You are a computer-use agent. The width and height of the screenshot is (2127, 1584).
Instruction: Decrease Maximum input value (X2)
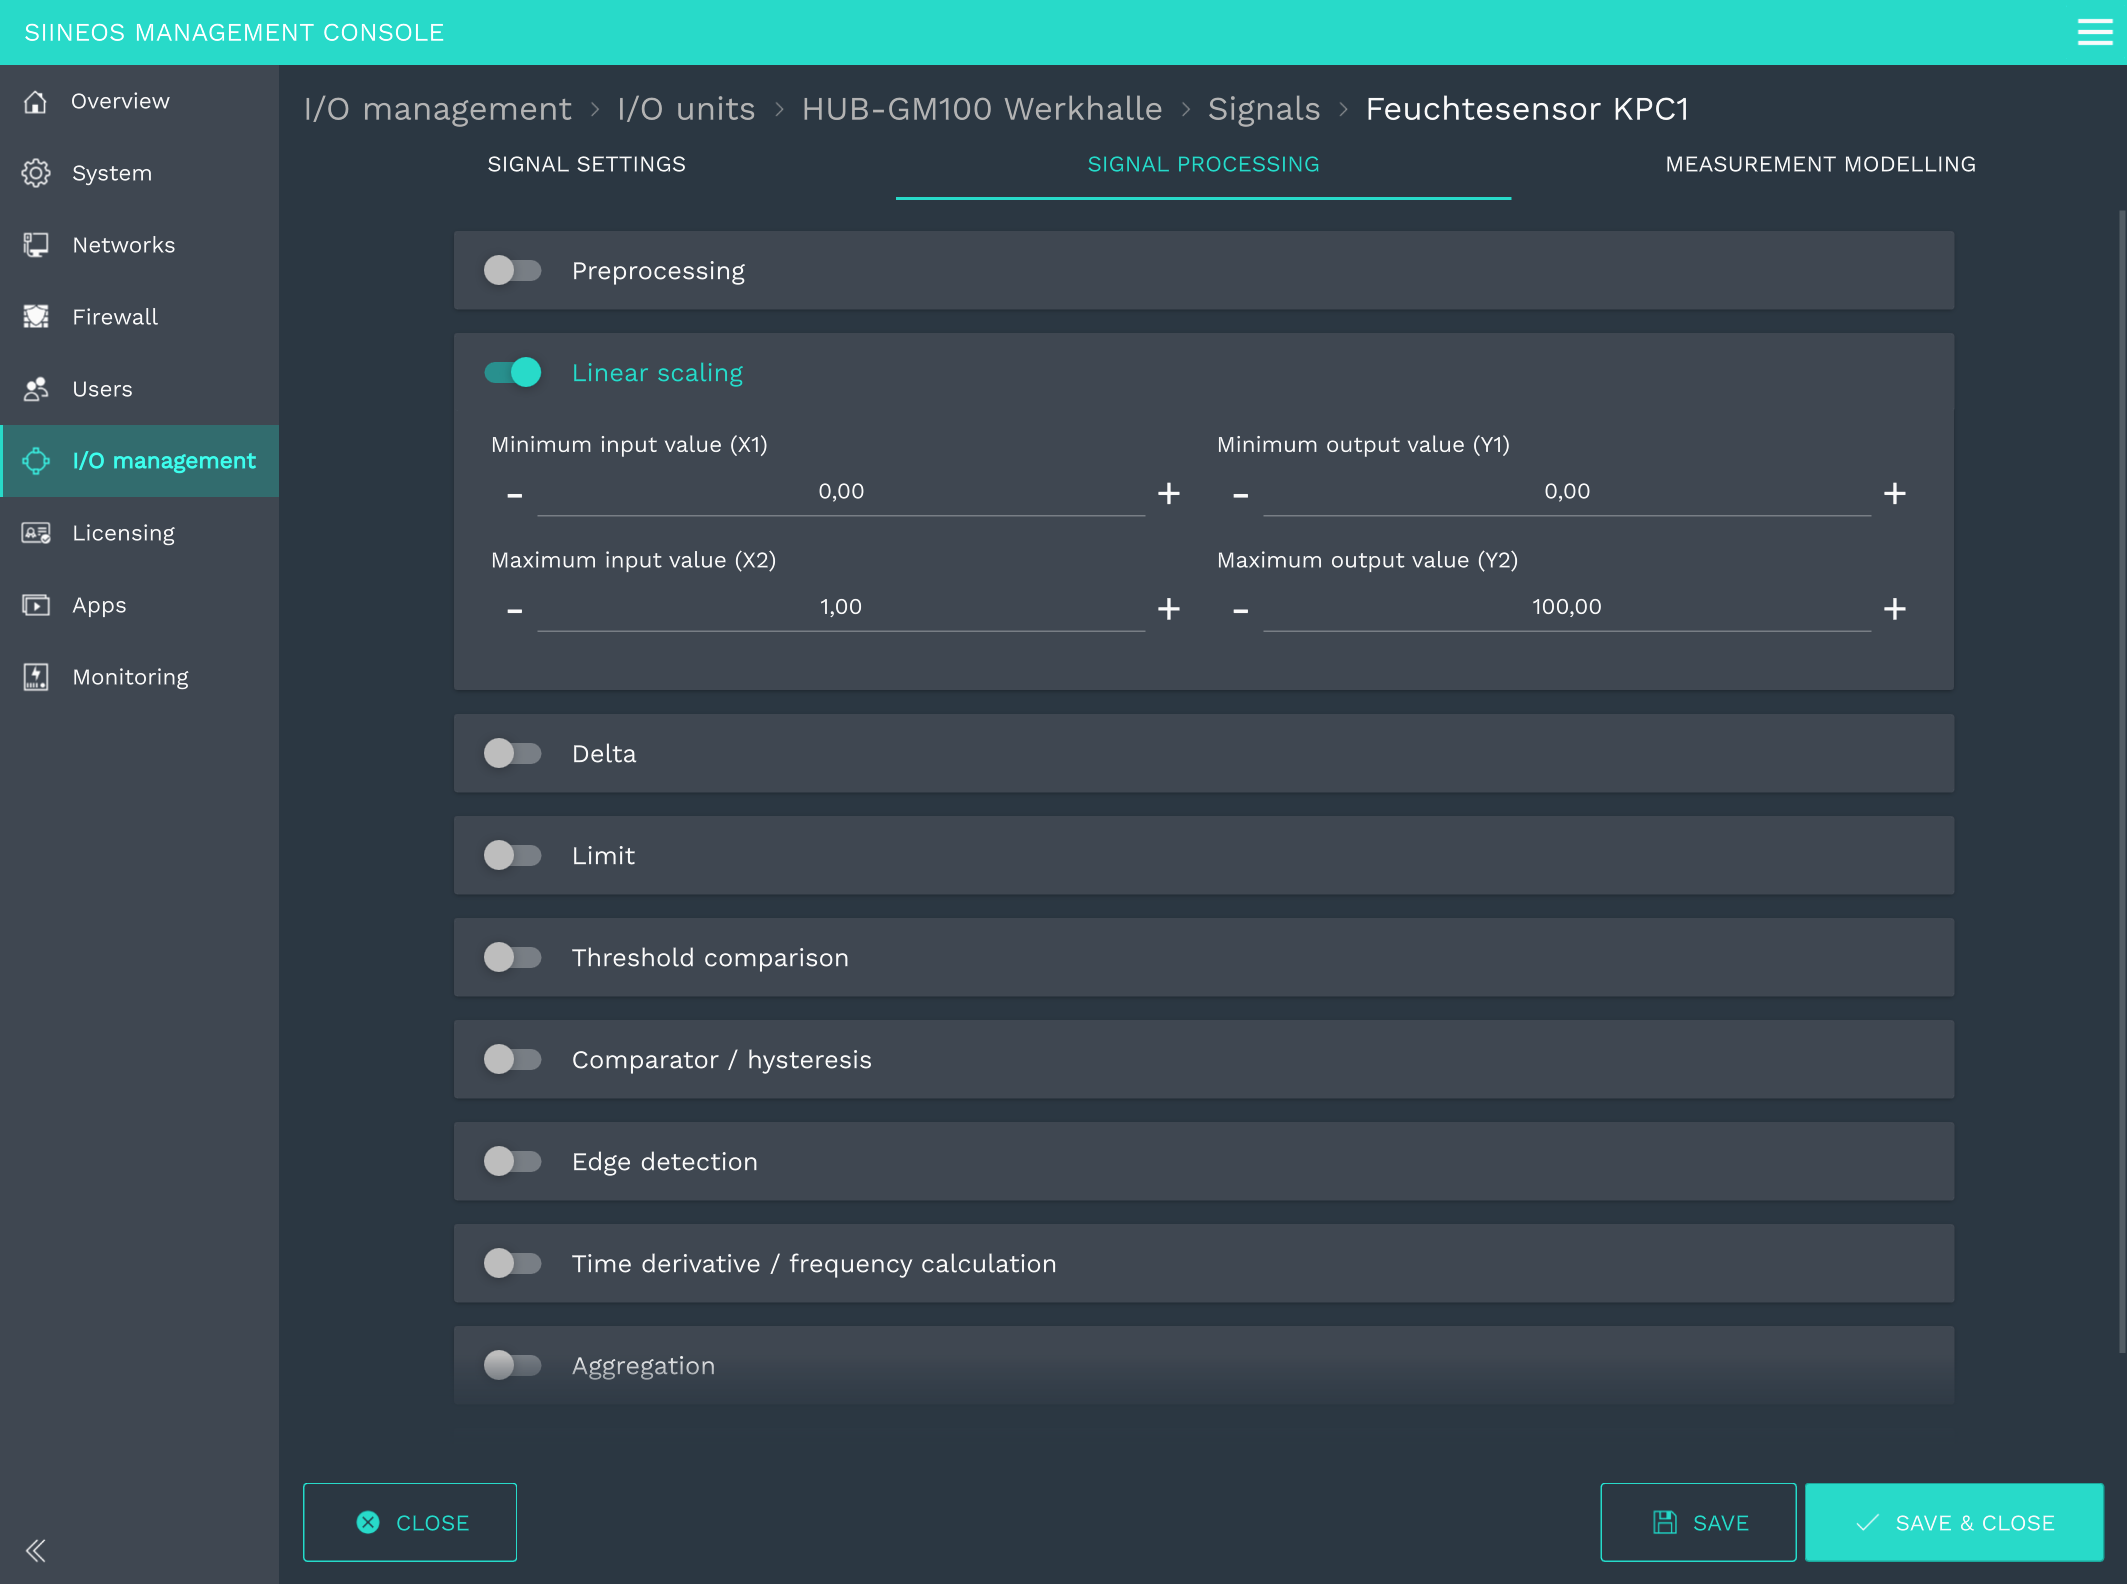[x=515, y=610]
